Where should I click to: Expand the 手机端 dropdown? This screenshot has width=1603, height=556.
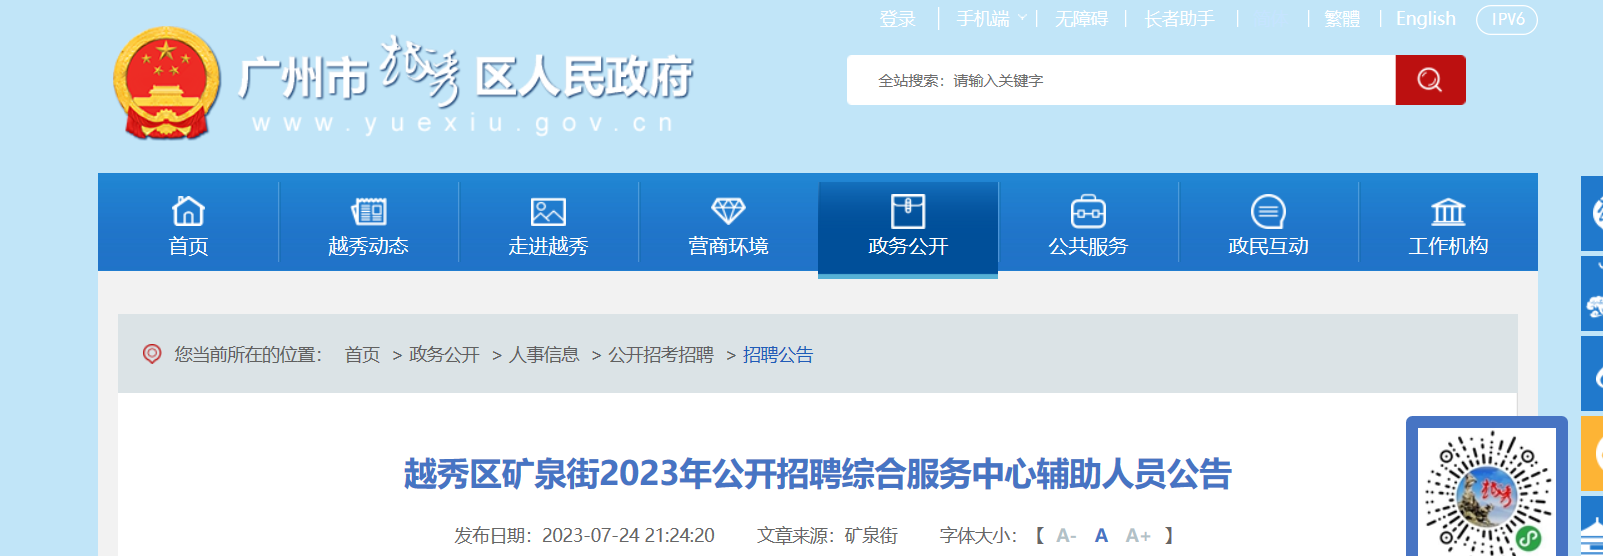[x=991, y=19]
